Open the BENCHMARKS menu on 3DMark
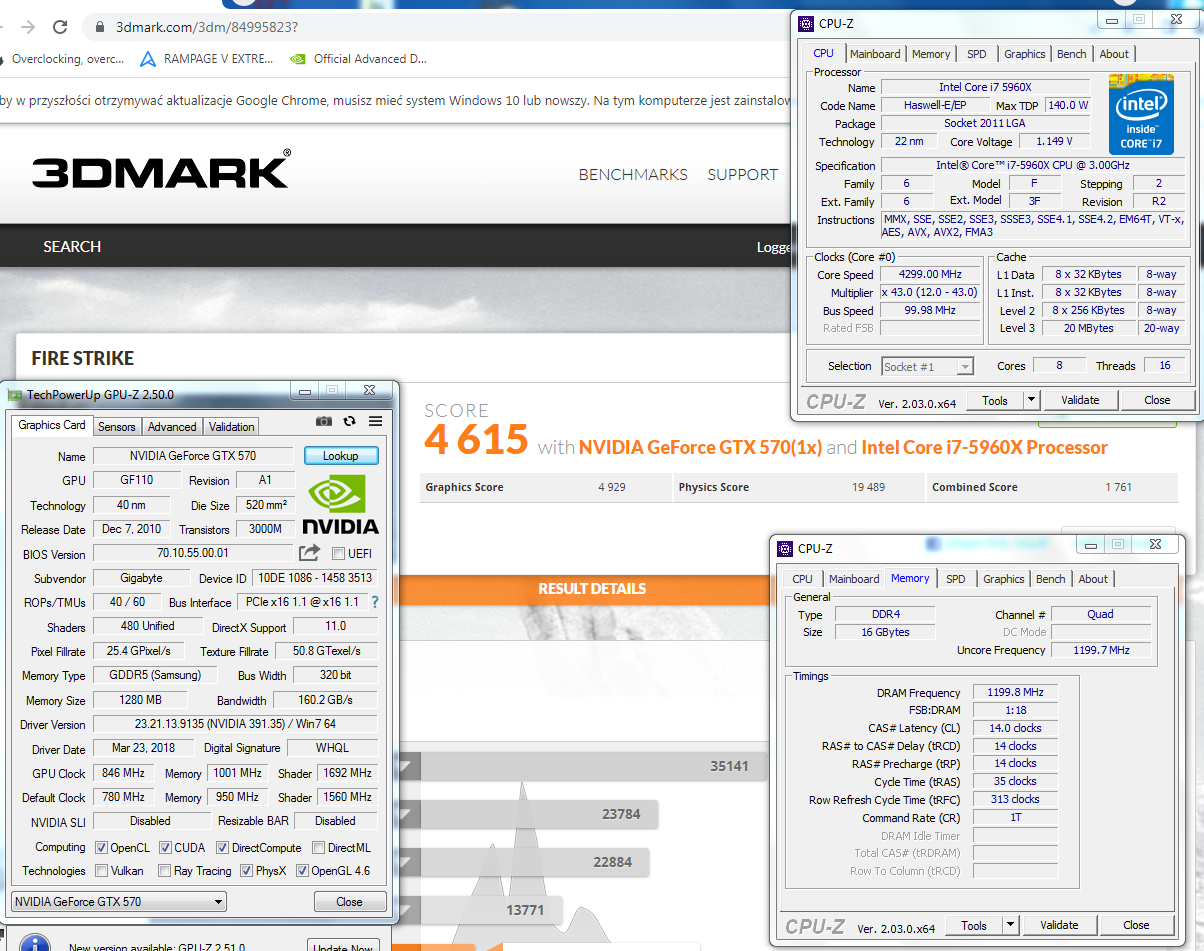The height and width of the screenshot is (951, 1204). 633,174
